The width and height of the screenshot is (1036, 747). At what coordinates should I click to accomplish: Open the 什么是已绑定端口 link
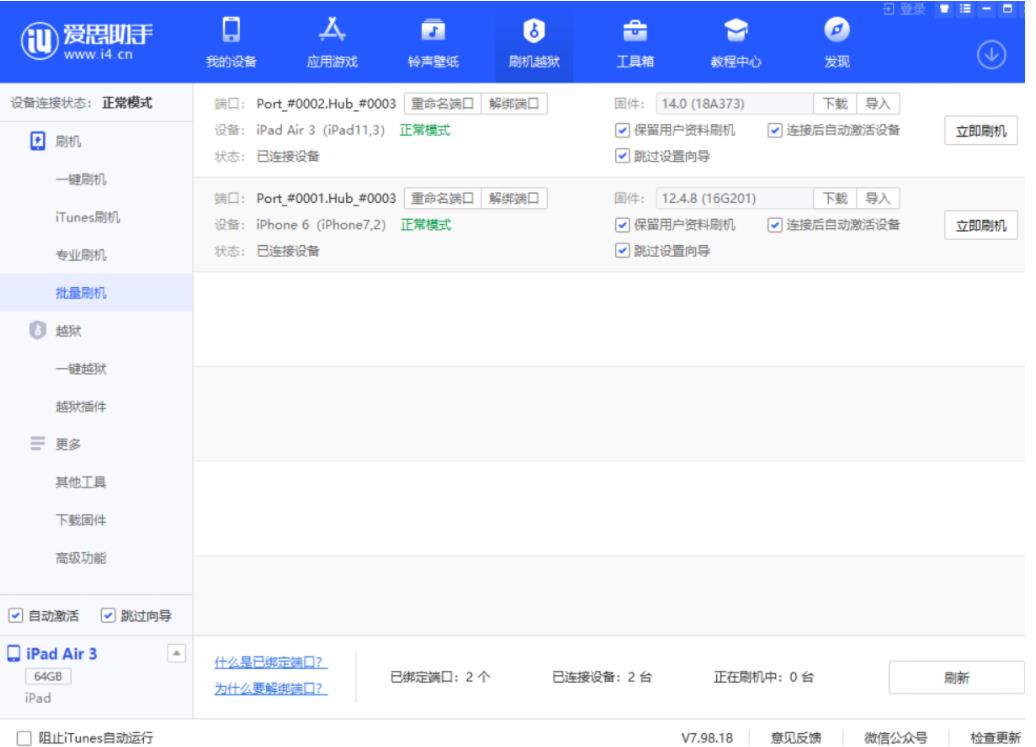(x=270, y=662)
